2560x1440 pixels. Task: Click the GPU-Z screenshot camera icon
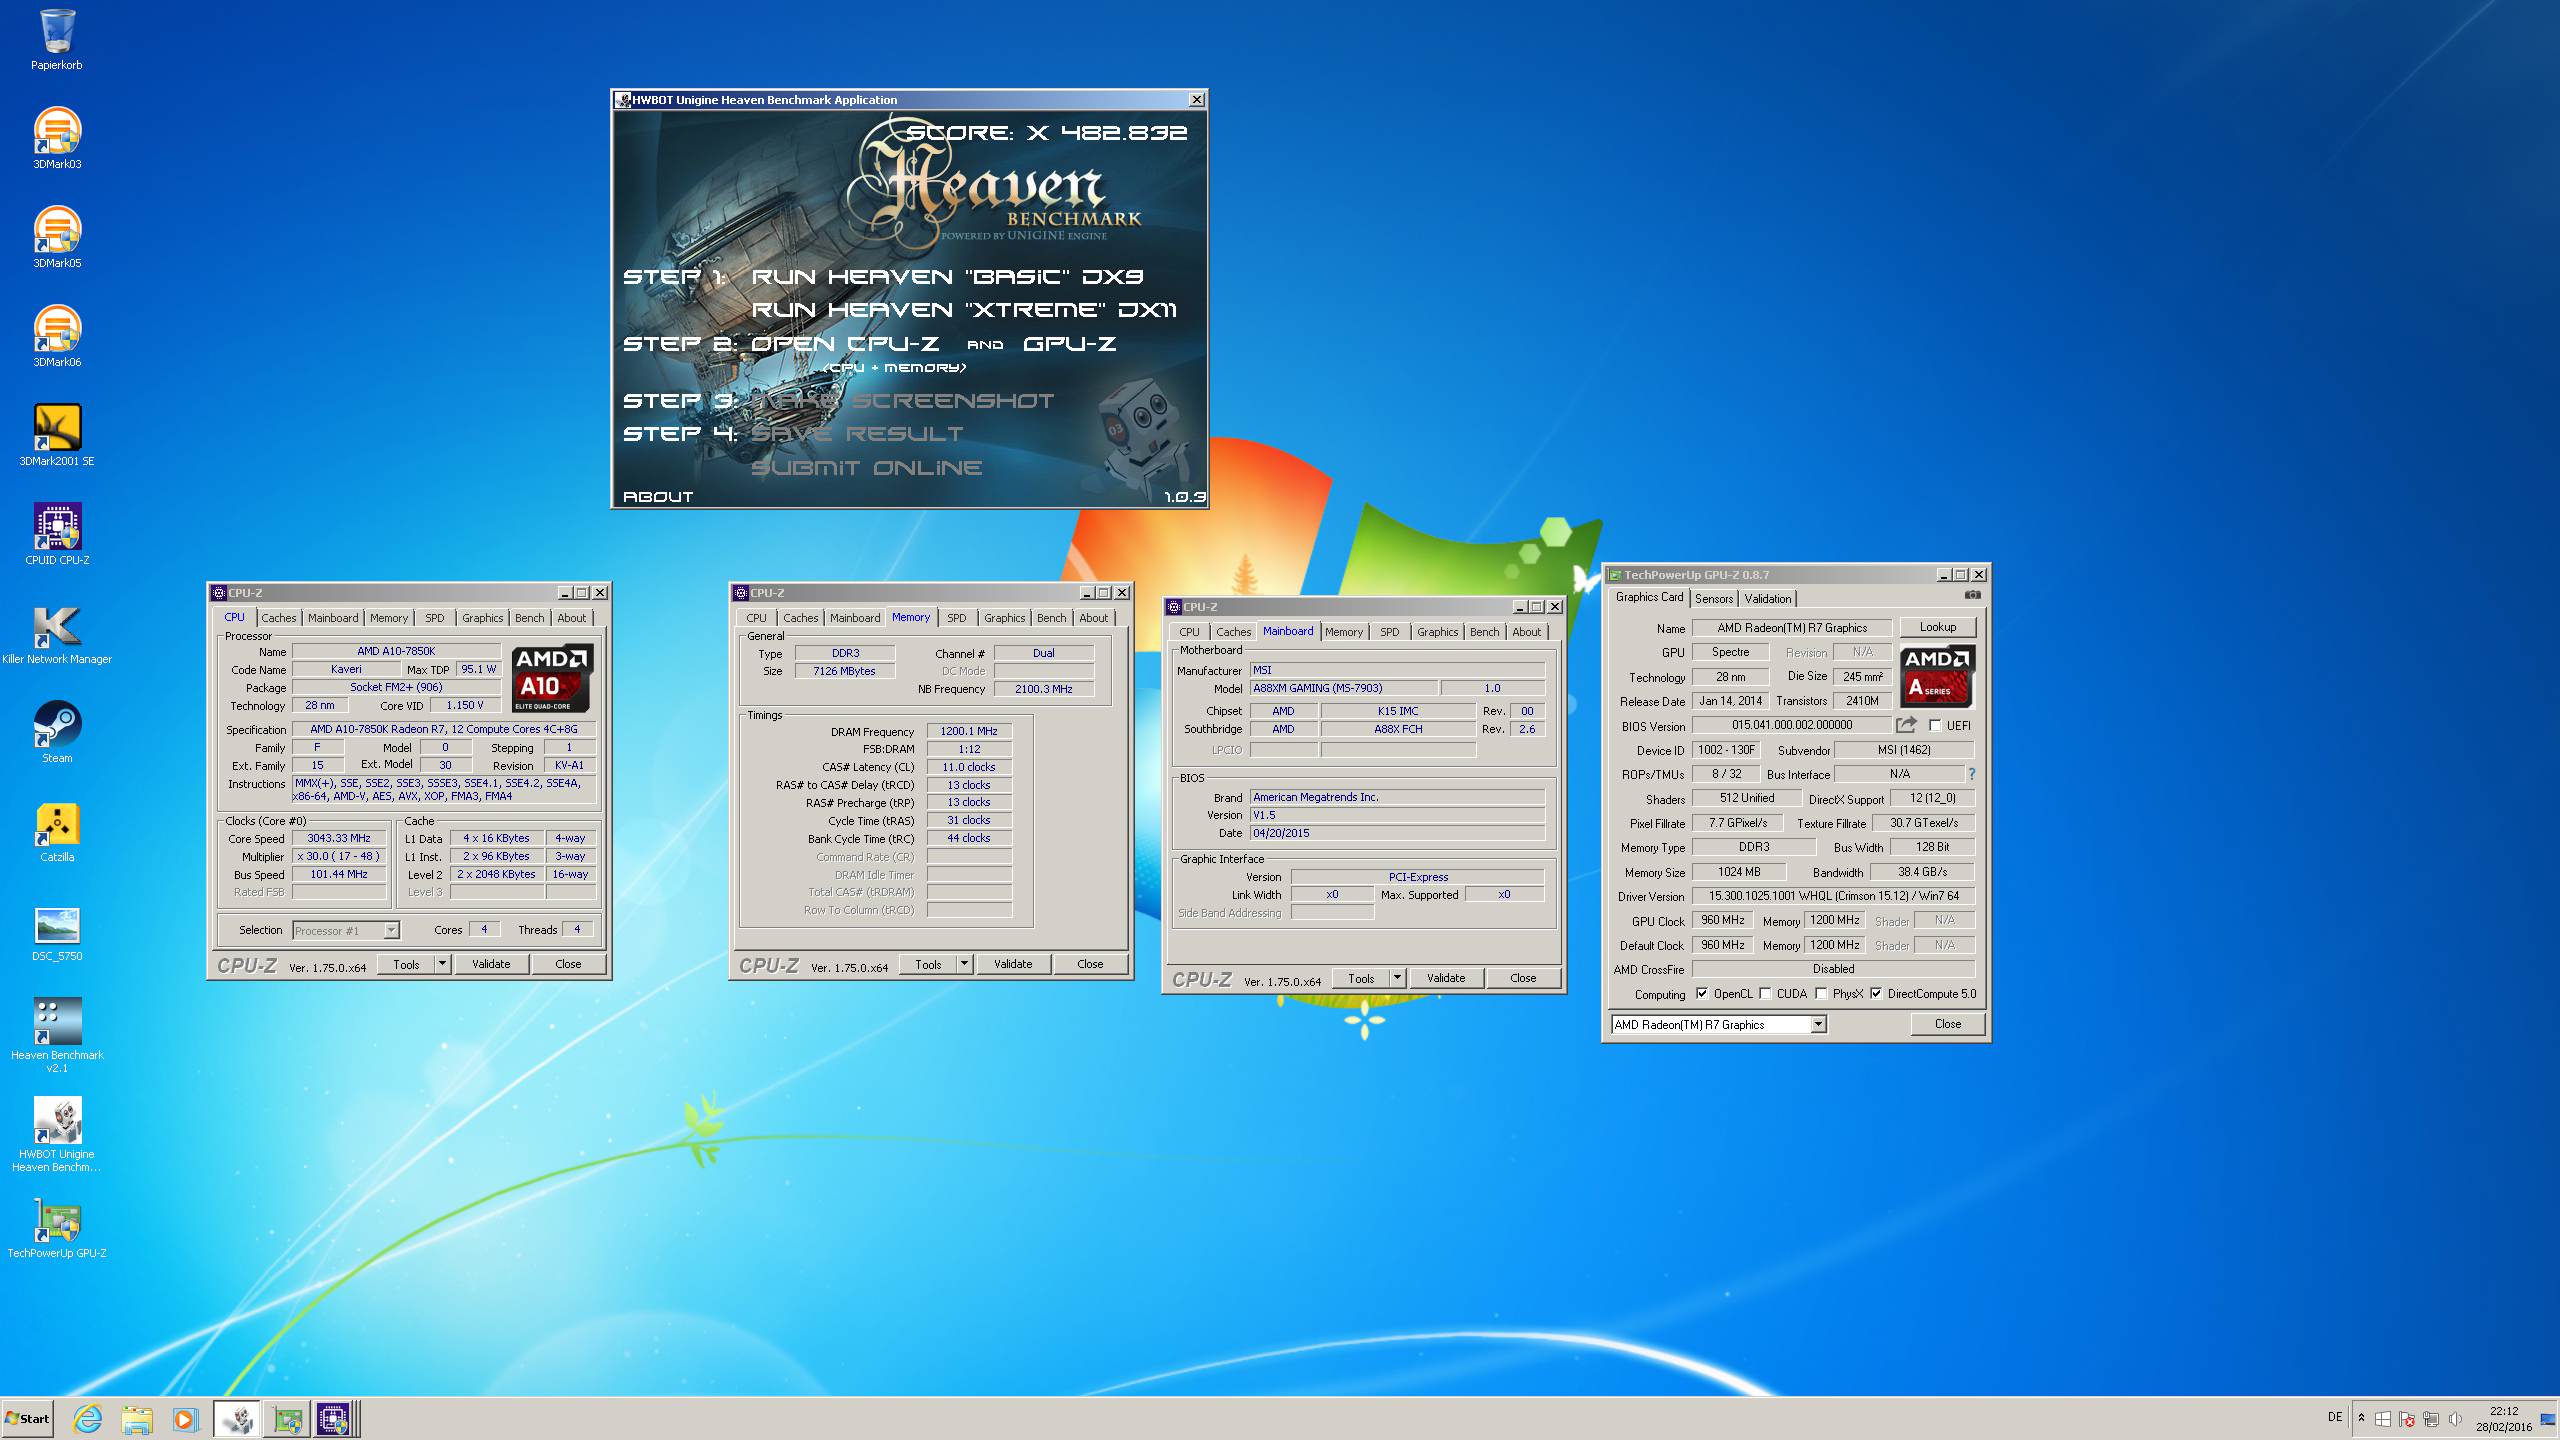pos(1972,595)
